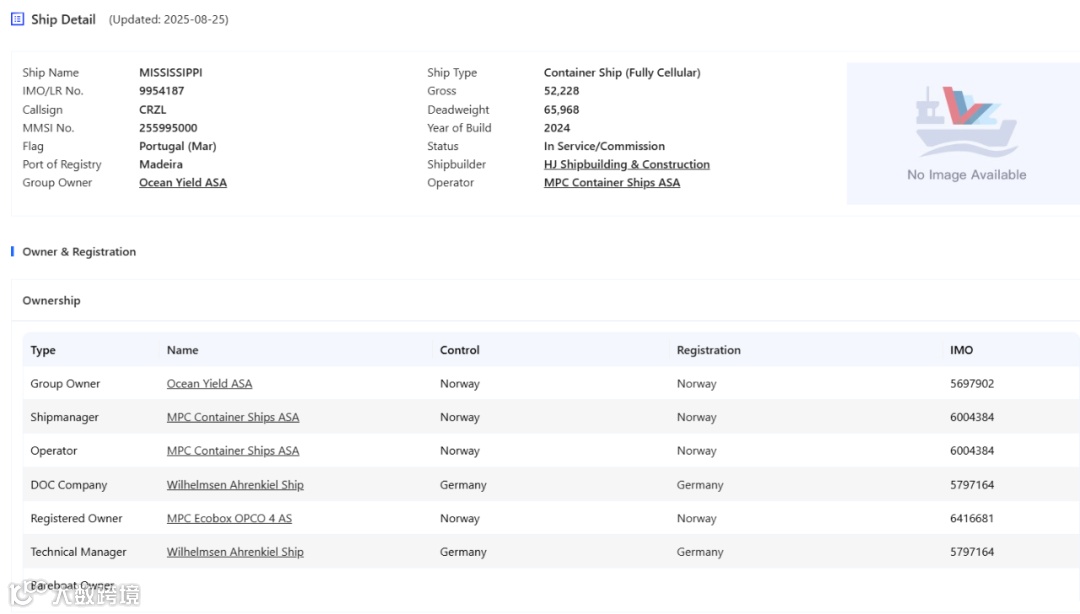Click the Updated: 2025-08-25 date text

(169, 20)
